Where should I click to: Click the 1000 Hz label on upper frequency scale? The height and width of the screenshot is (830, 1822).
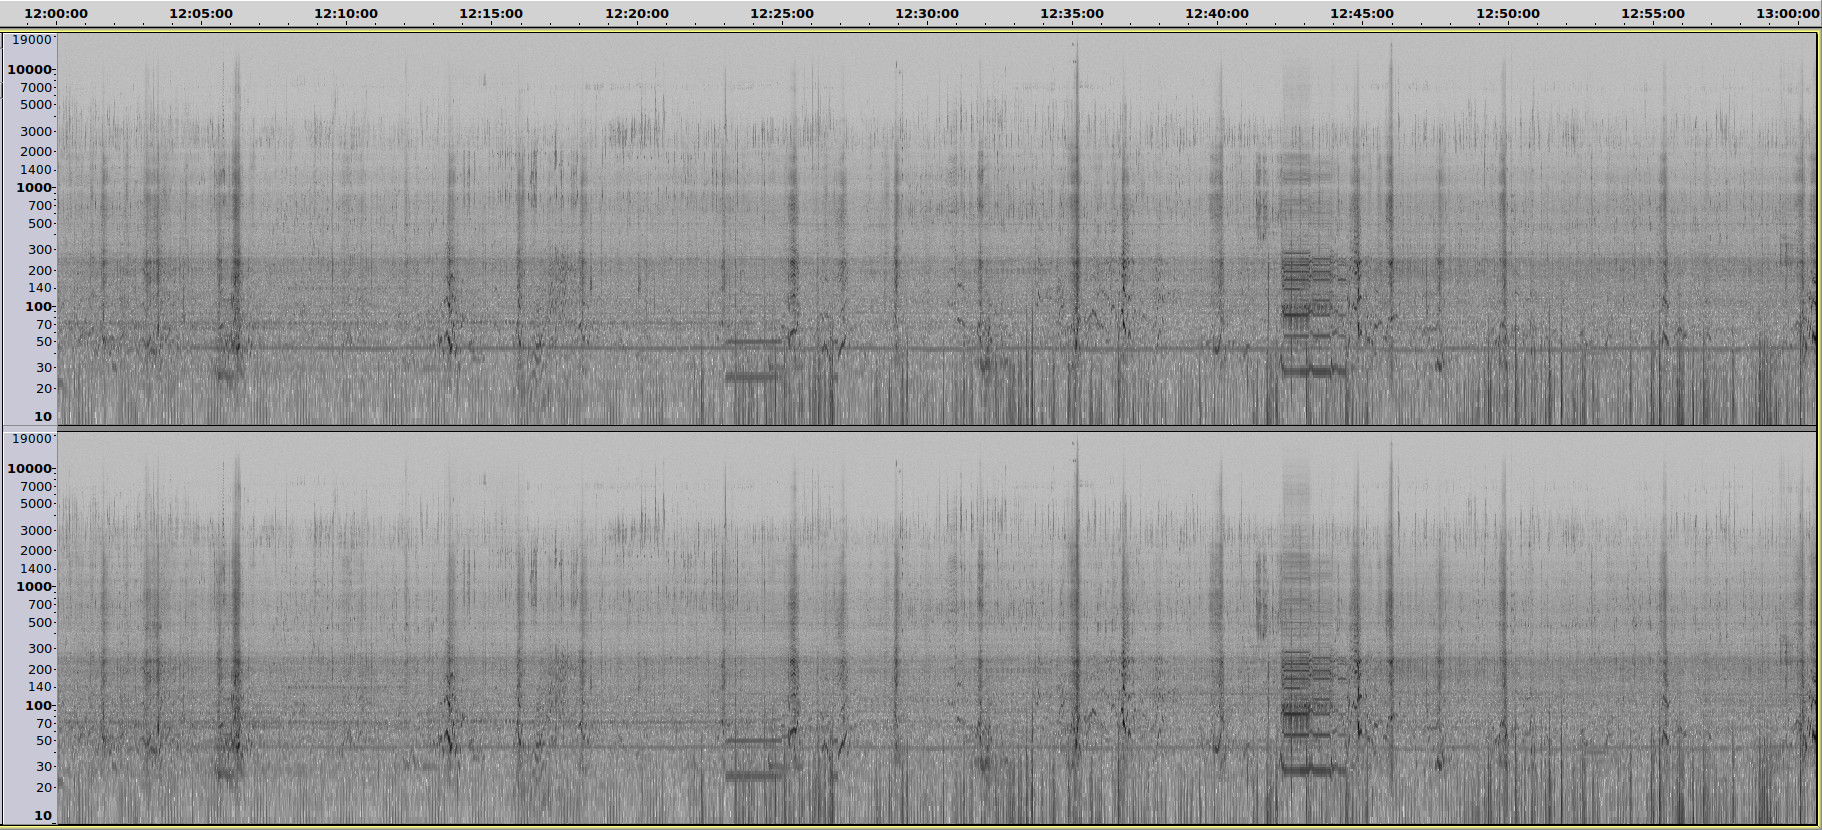(x=33, y=187)
